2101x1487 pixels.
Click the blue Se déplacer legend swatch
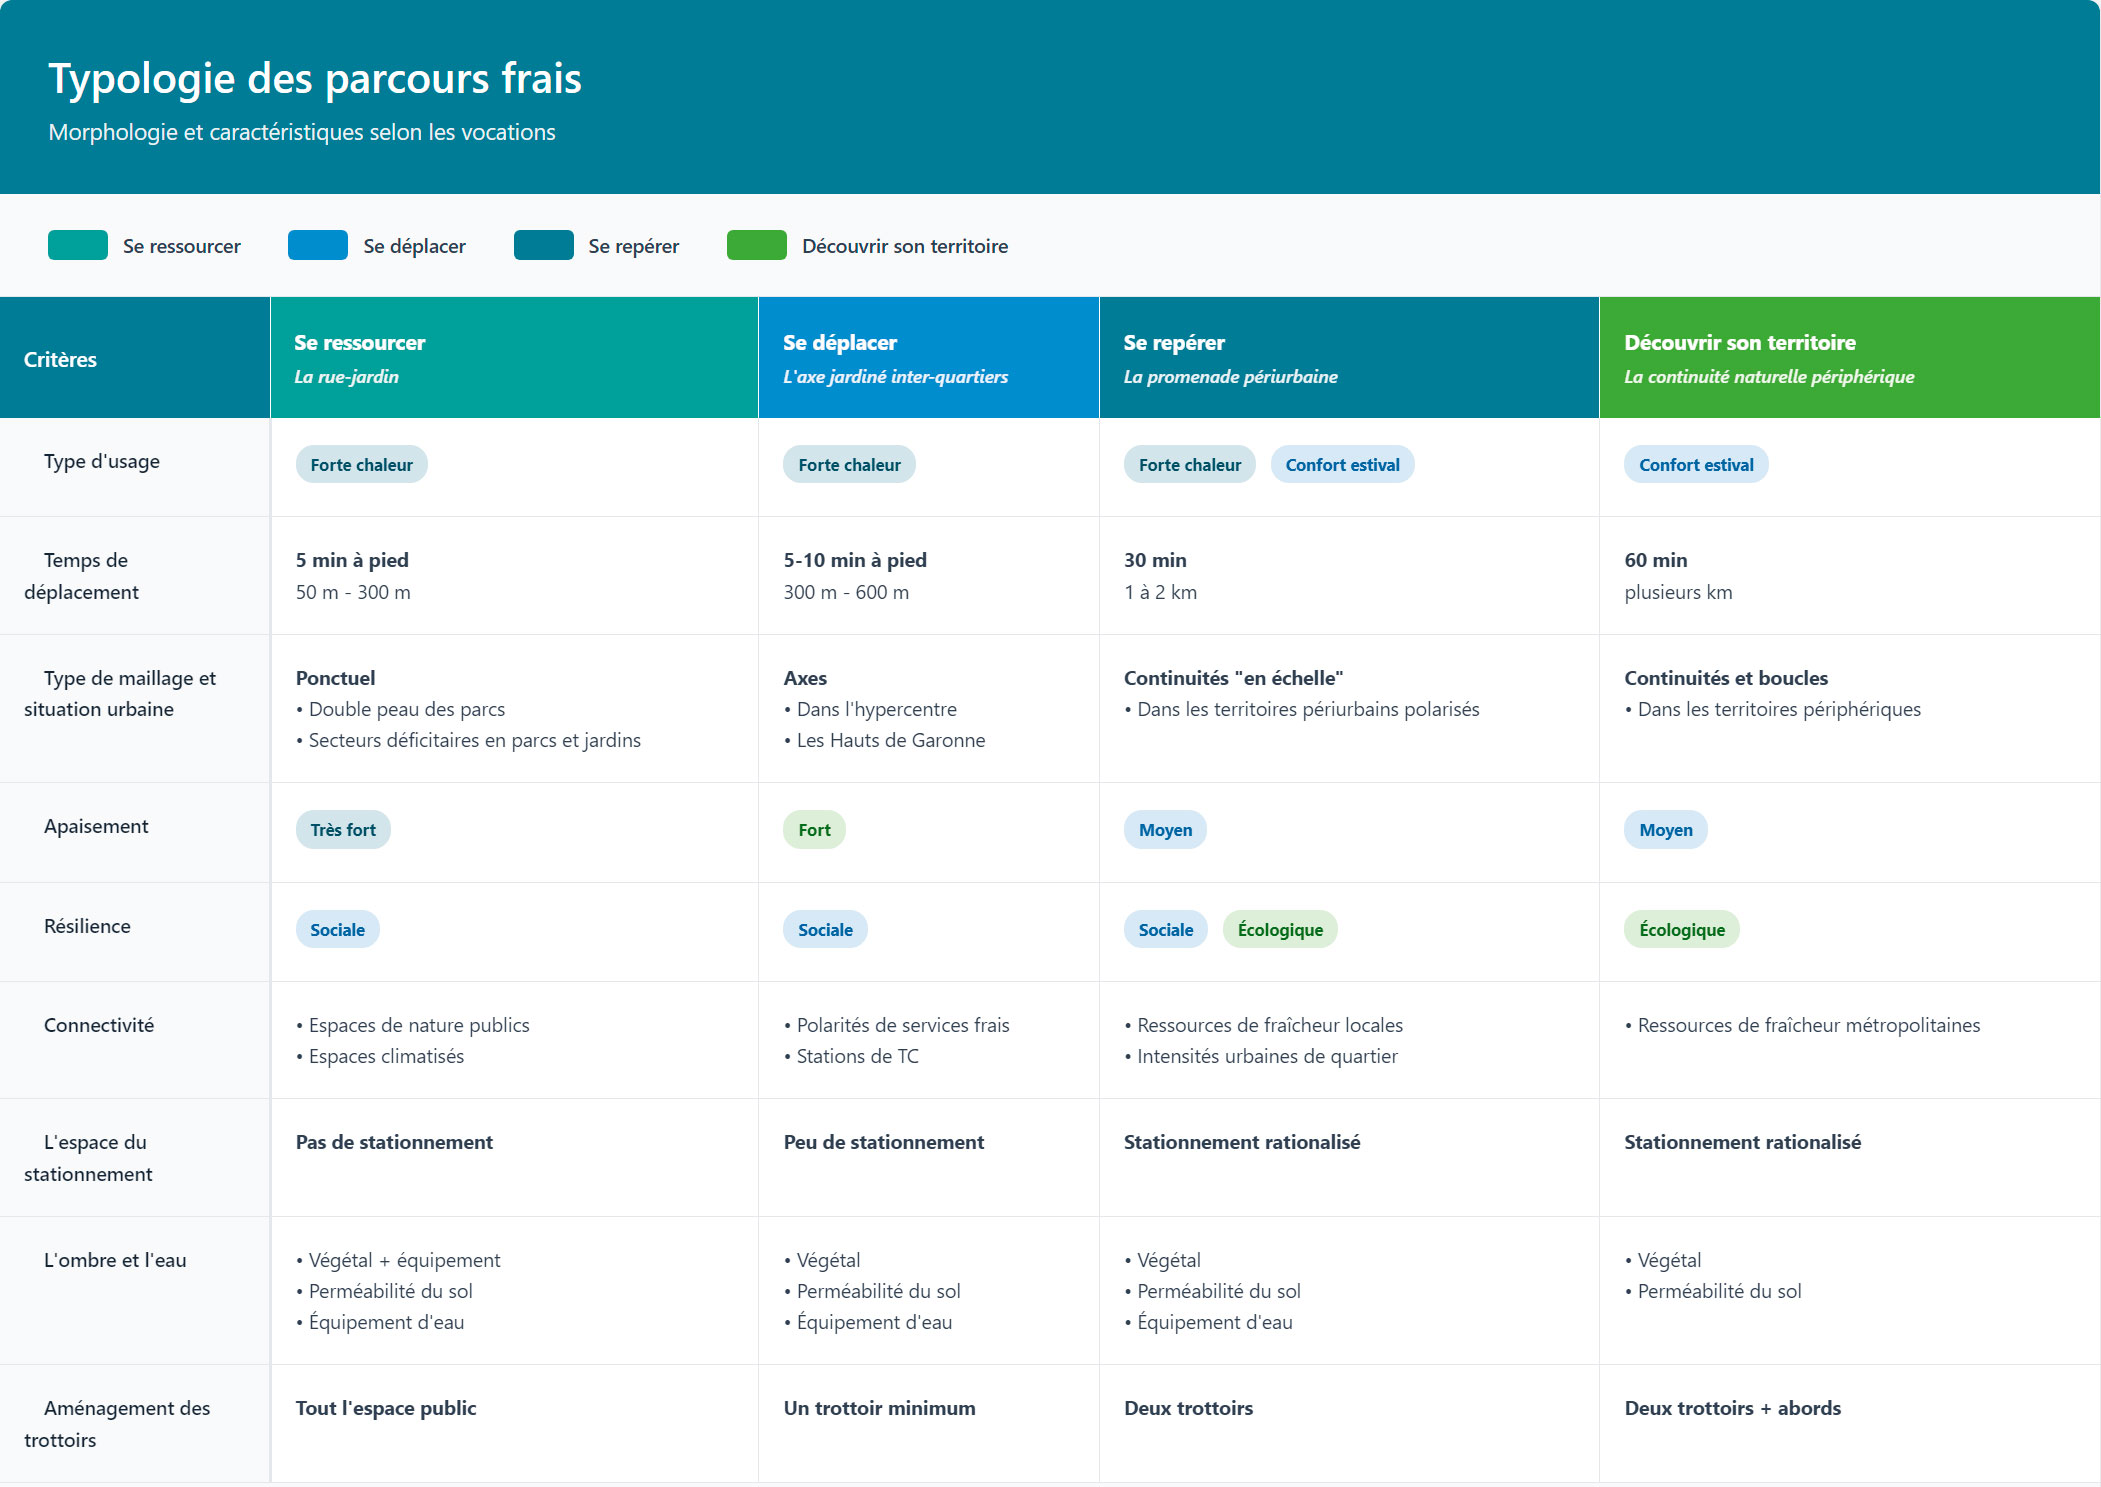[x=317, y=245]
